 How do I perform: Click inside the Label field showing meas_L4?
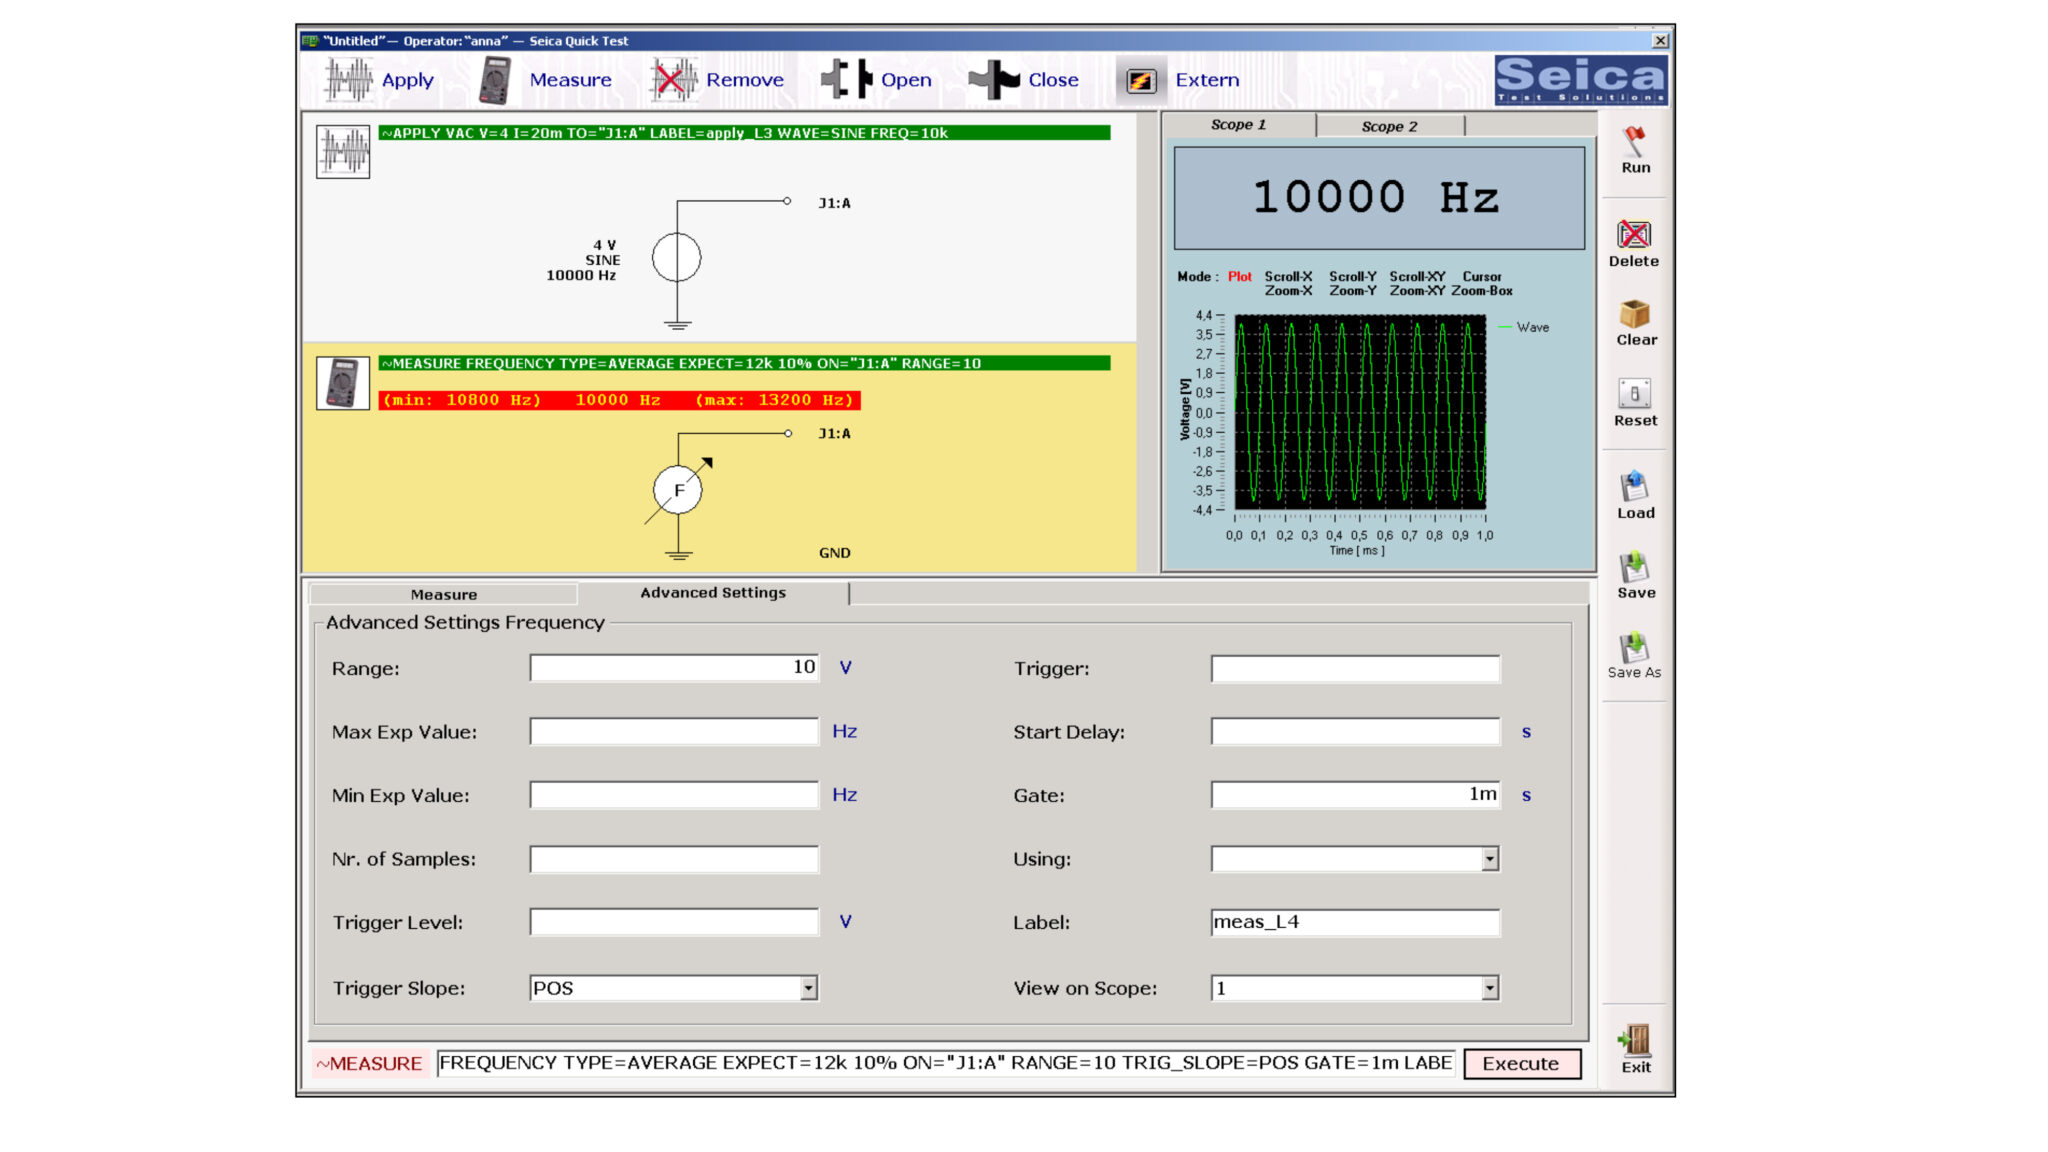[1355, 922]
